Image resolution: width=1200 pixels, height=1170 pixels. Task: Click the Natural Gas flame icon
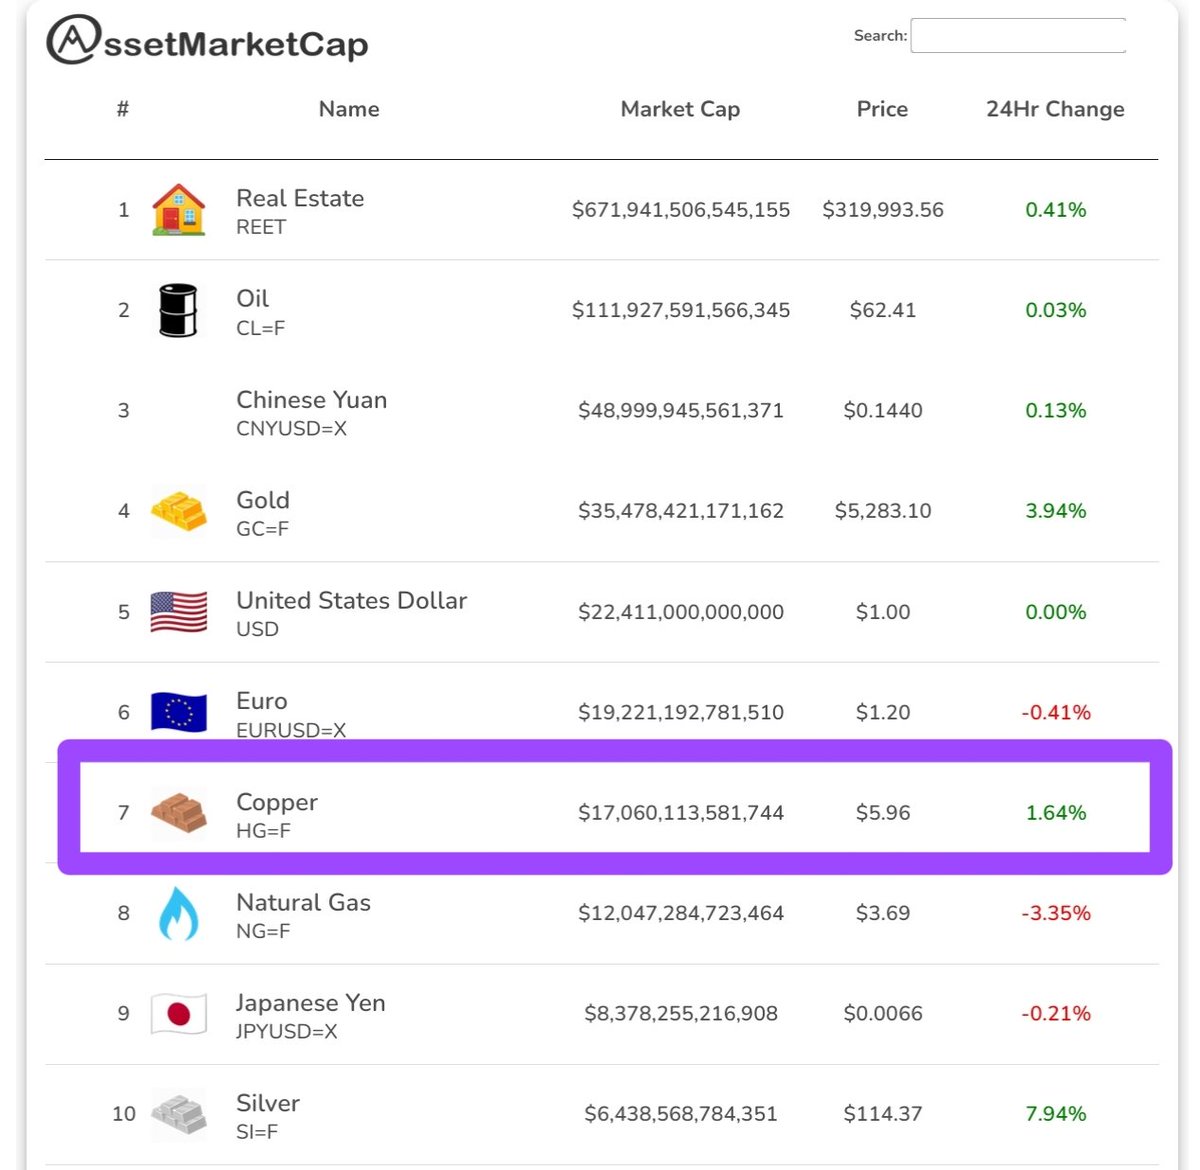(178, 913)
